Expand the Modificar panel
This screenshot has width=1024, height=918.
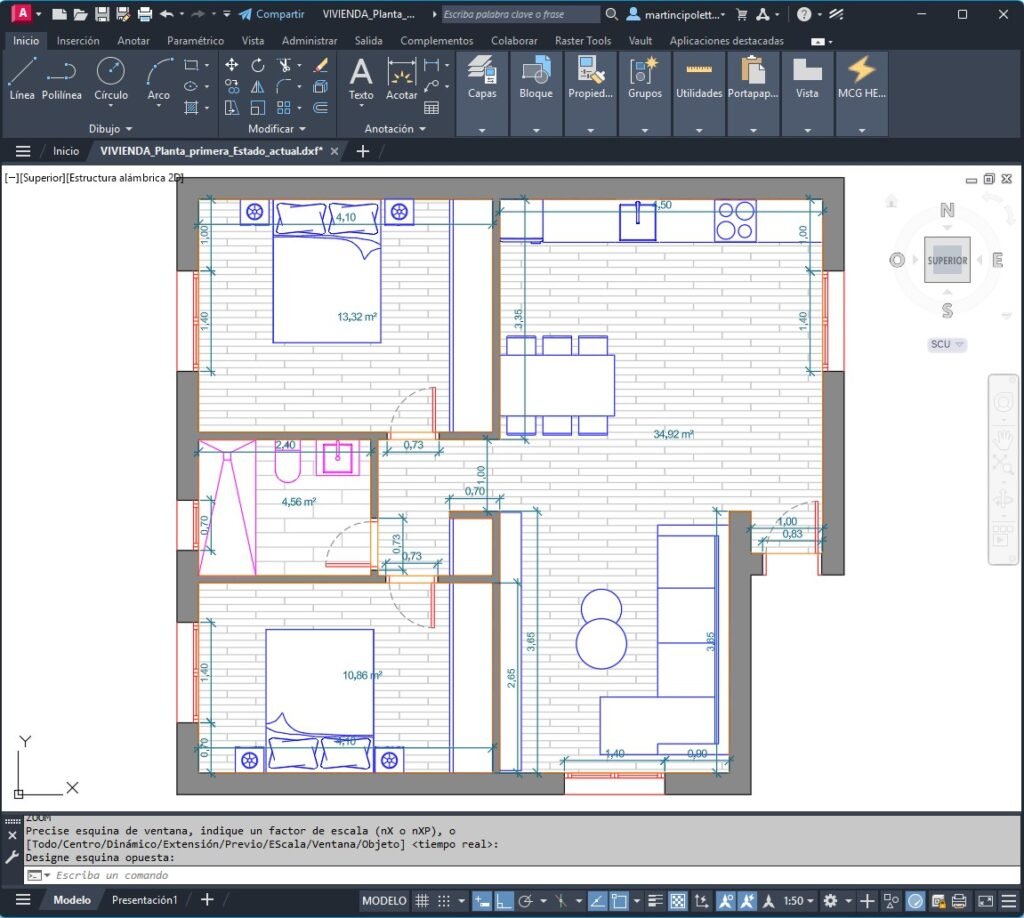click(277, 129)
